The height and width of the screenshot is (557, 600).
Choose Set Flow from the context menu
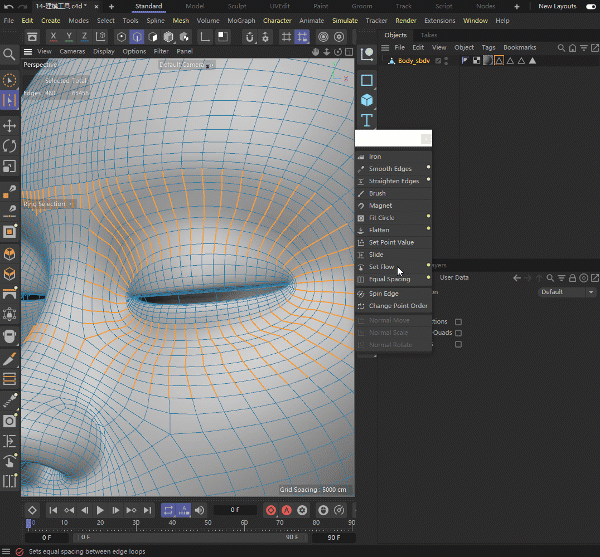click(x=382, y=267)
